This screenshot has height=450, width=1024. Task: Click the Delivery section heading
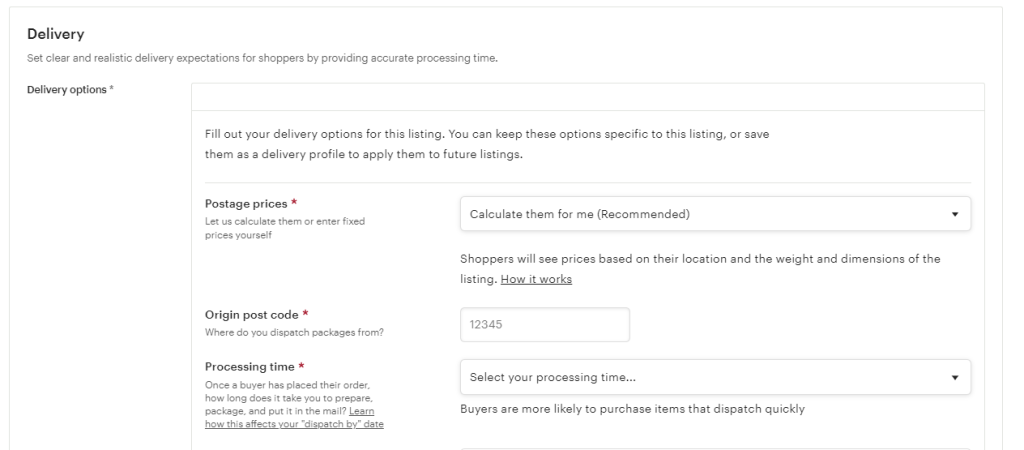click(x=56, y=34)
